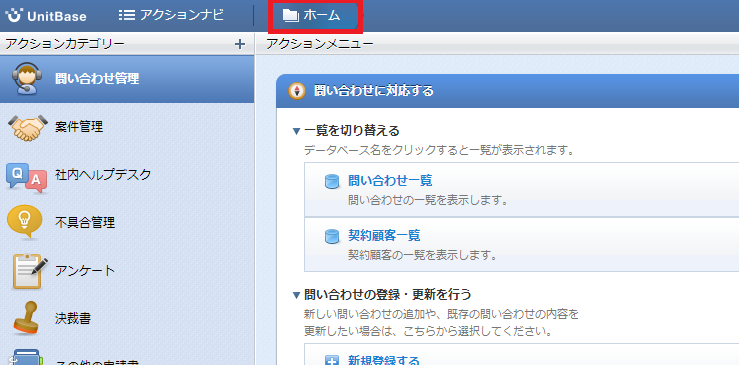The image size is (739, 365).
Task: Open the アクションナビ menu
Action: pos(171,15)
